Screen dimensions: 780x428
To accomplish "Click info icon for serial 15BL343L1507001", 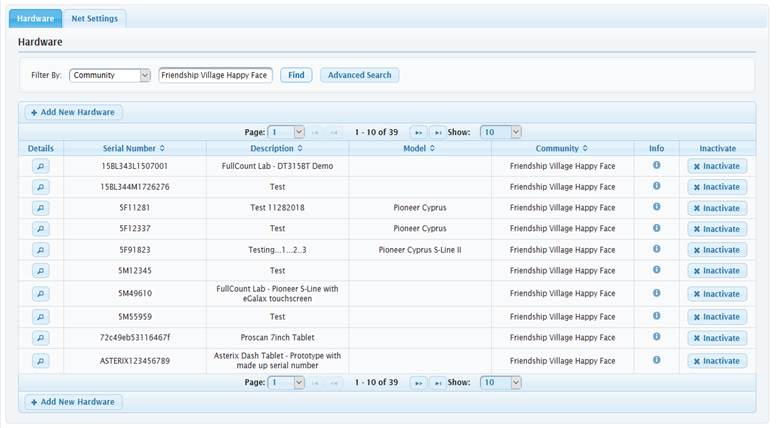I will pyautogui.click(x=657, y=165).
